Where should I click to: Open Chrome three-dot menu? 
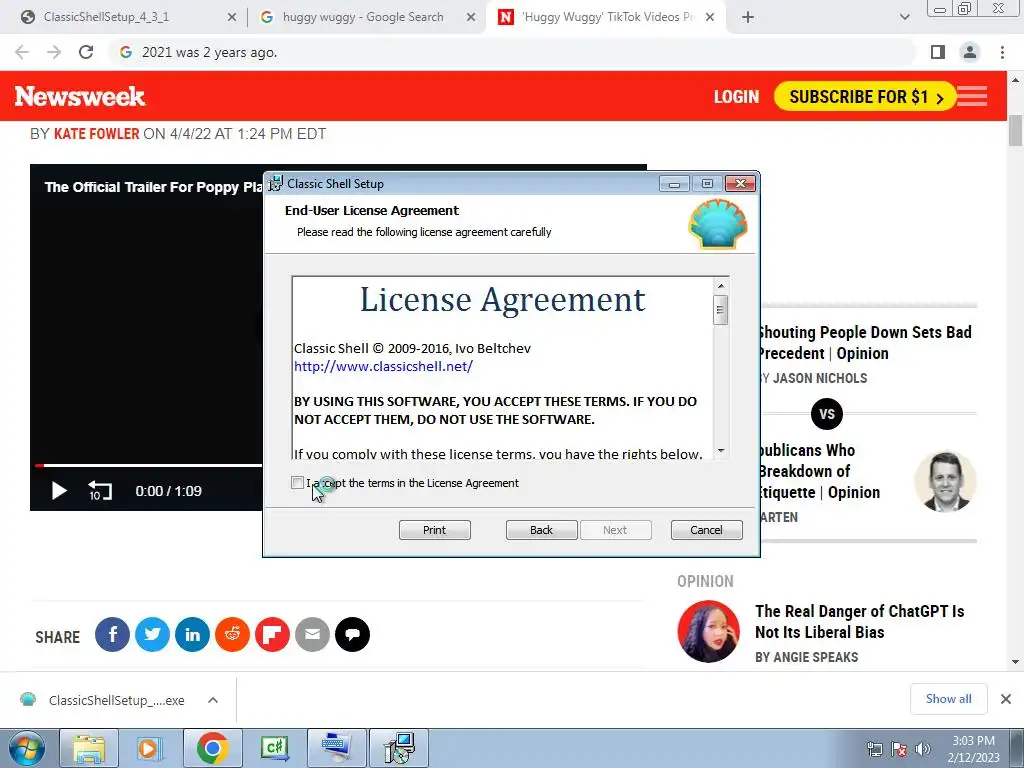click(x=1002, y=52)
